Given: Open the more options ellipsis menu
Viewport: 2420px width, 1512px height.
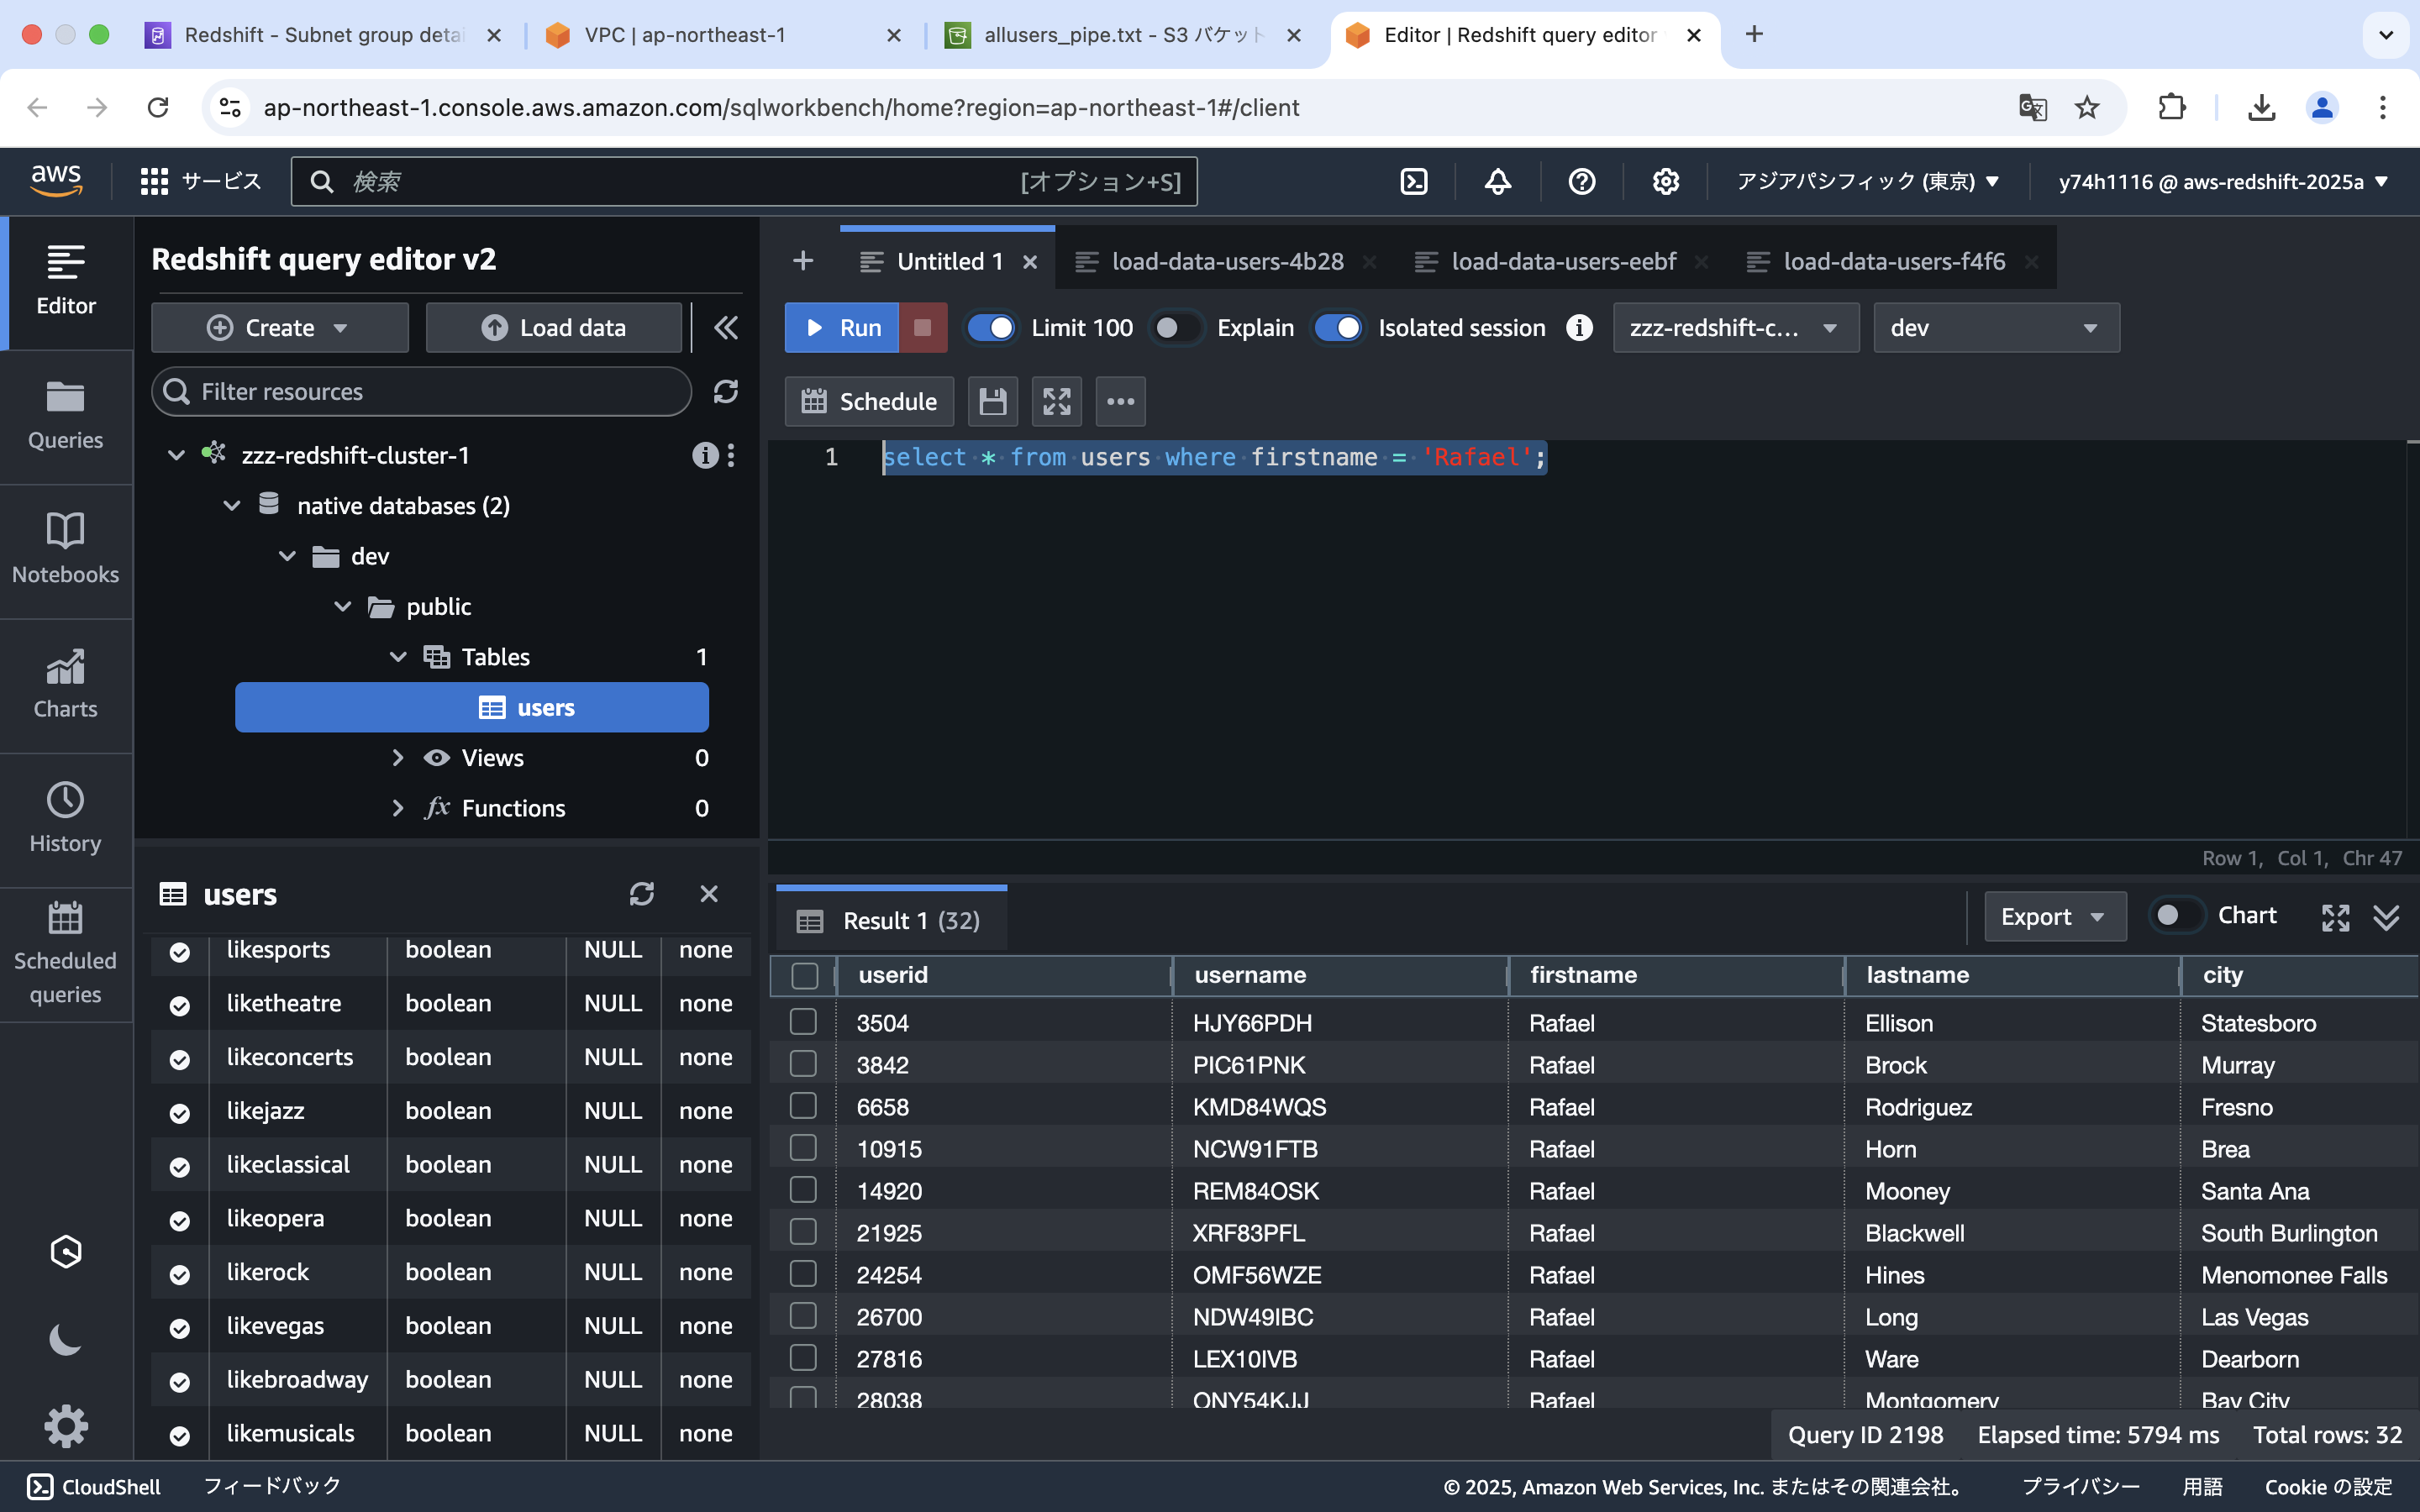Looking at the screenshot, I should click(x=1120, y=402).
